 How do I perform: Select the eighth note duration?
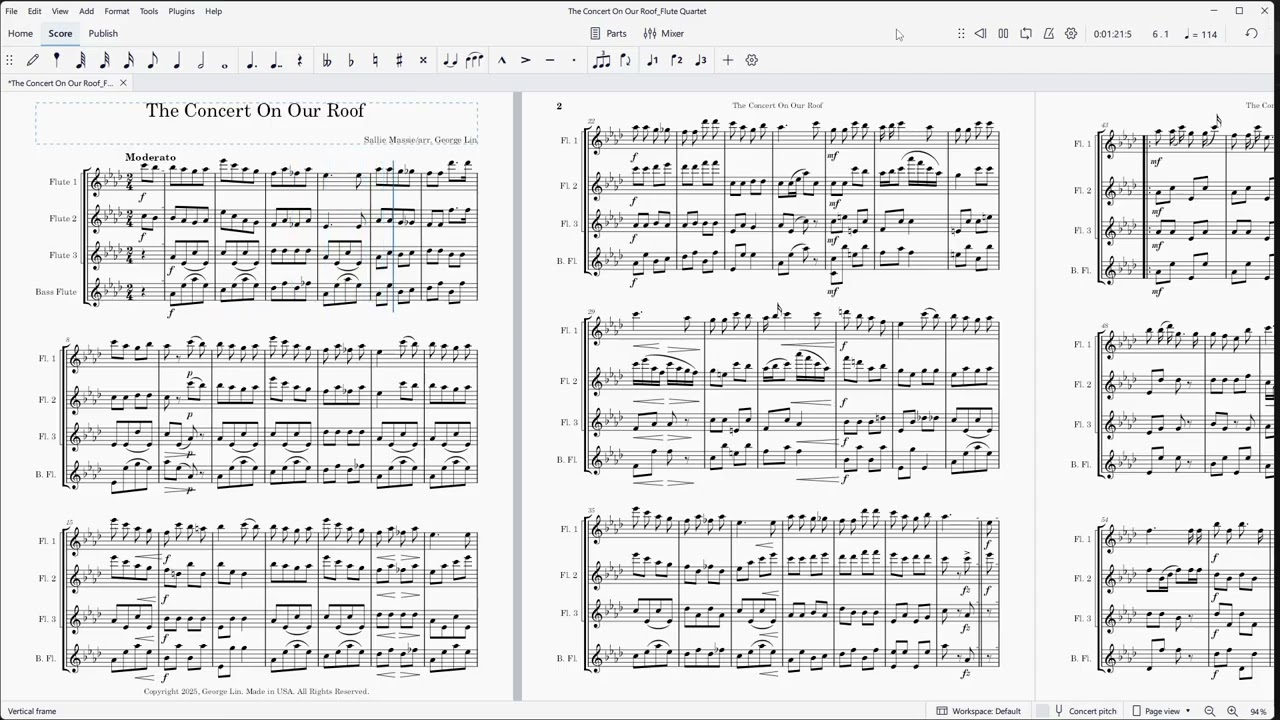pyautogui.click(x=153, y=60)
